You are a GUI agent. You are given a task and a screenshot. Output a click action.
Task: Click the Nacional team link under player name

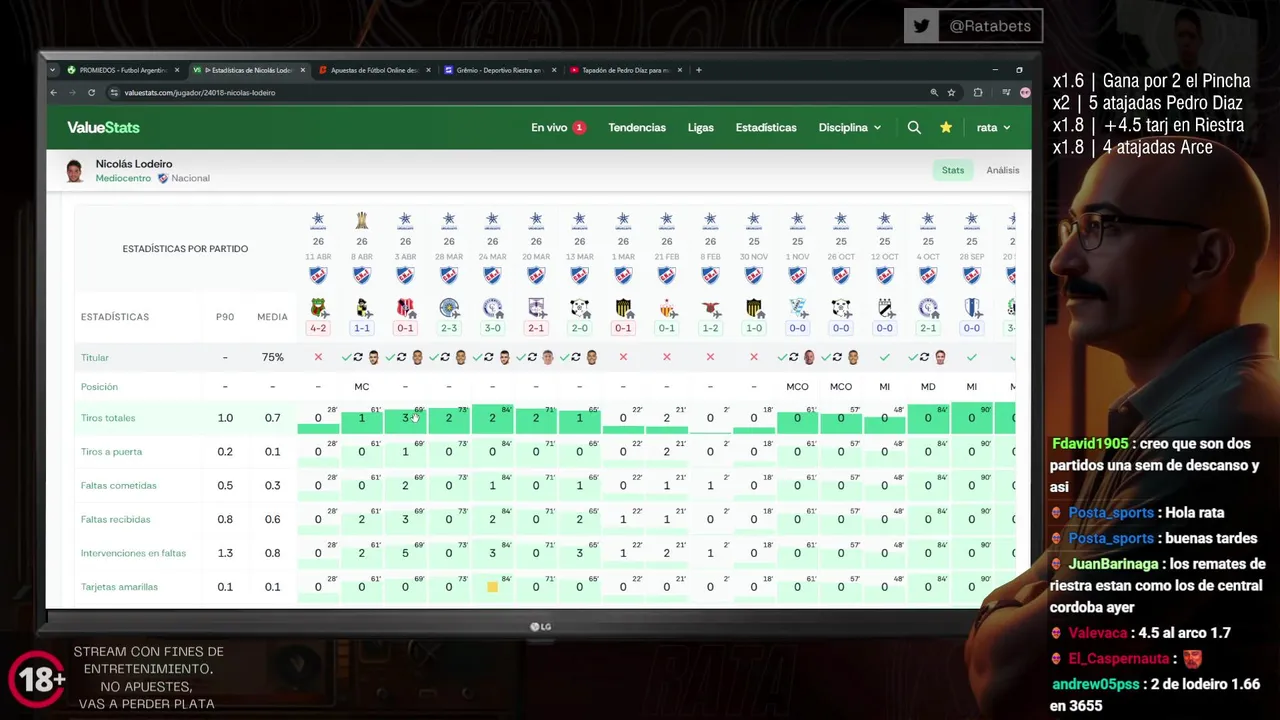click(190, 178)
